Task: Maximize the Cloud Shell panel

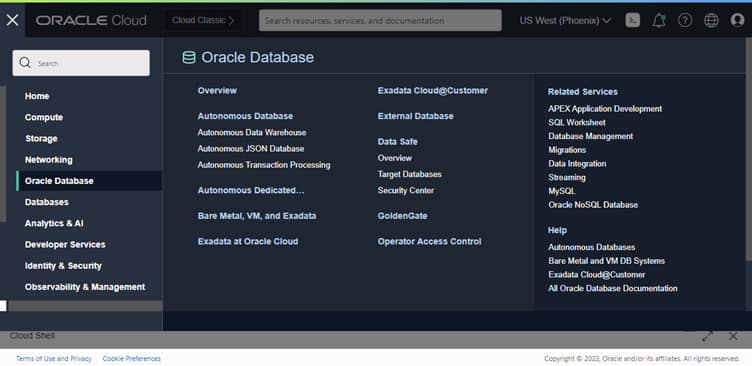Action: point(707,336)
